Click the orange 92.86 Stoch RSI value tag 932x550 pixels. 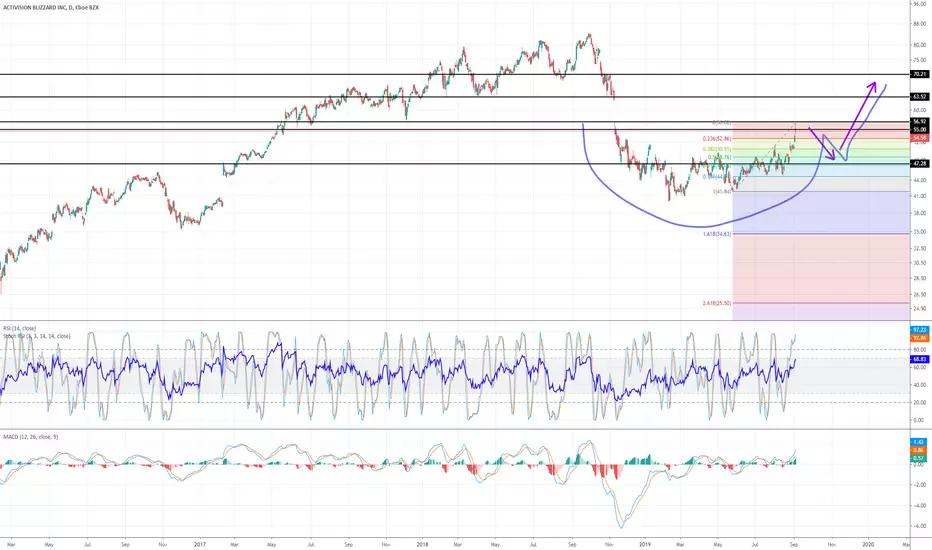coord(919,338)
